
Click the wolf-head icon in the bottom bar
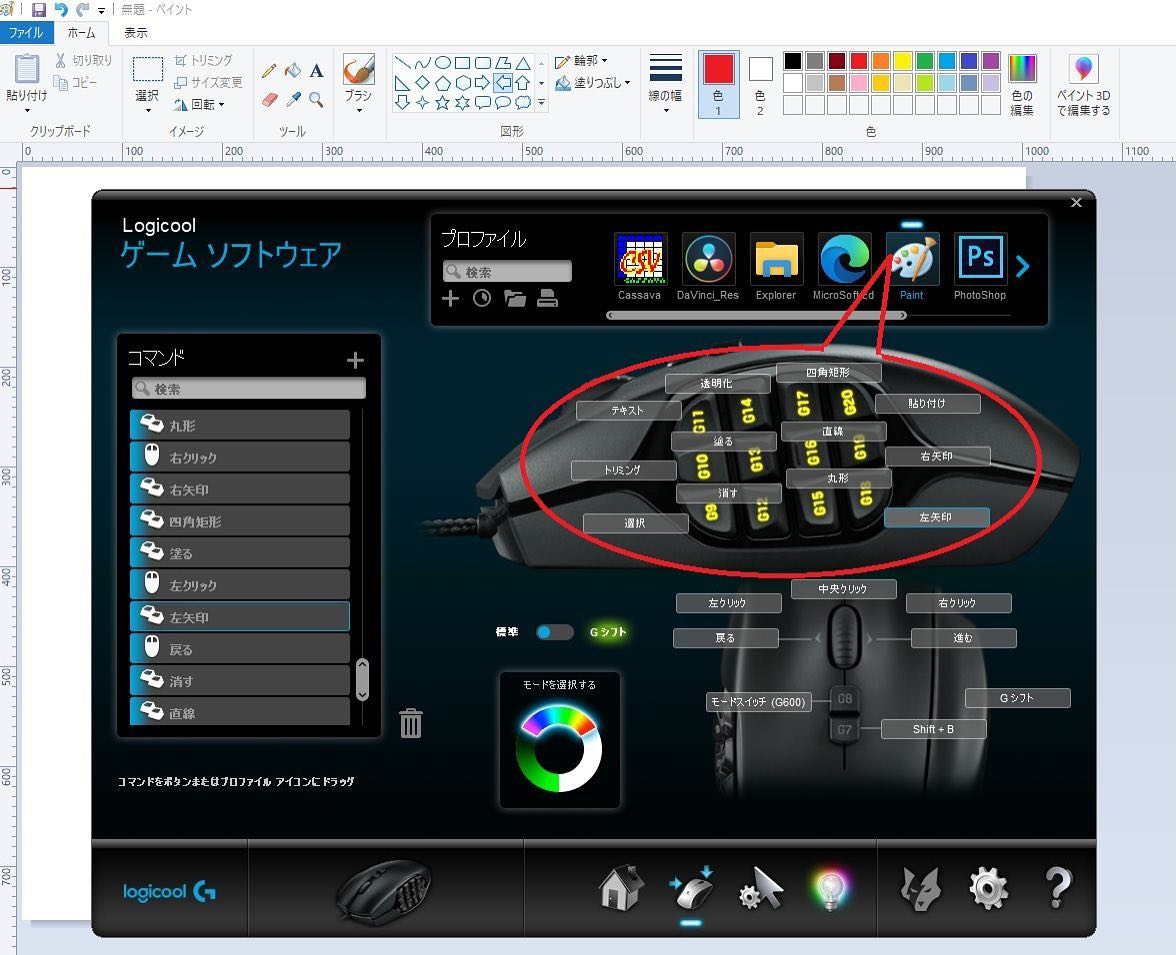pyautogui.click(x=920, y=888)
